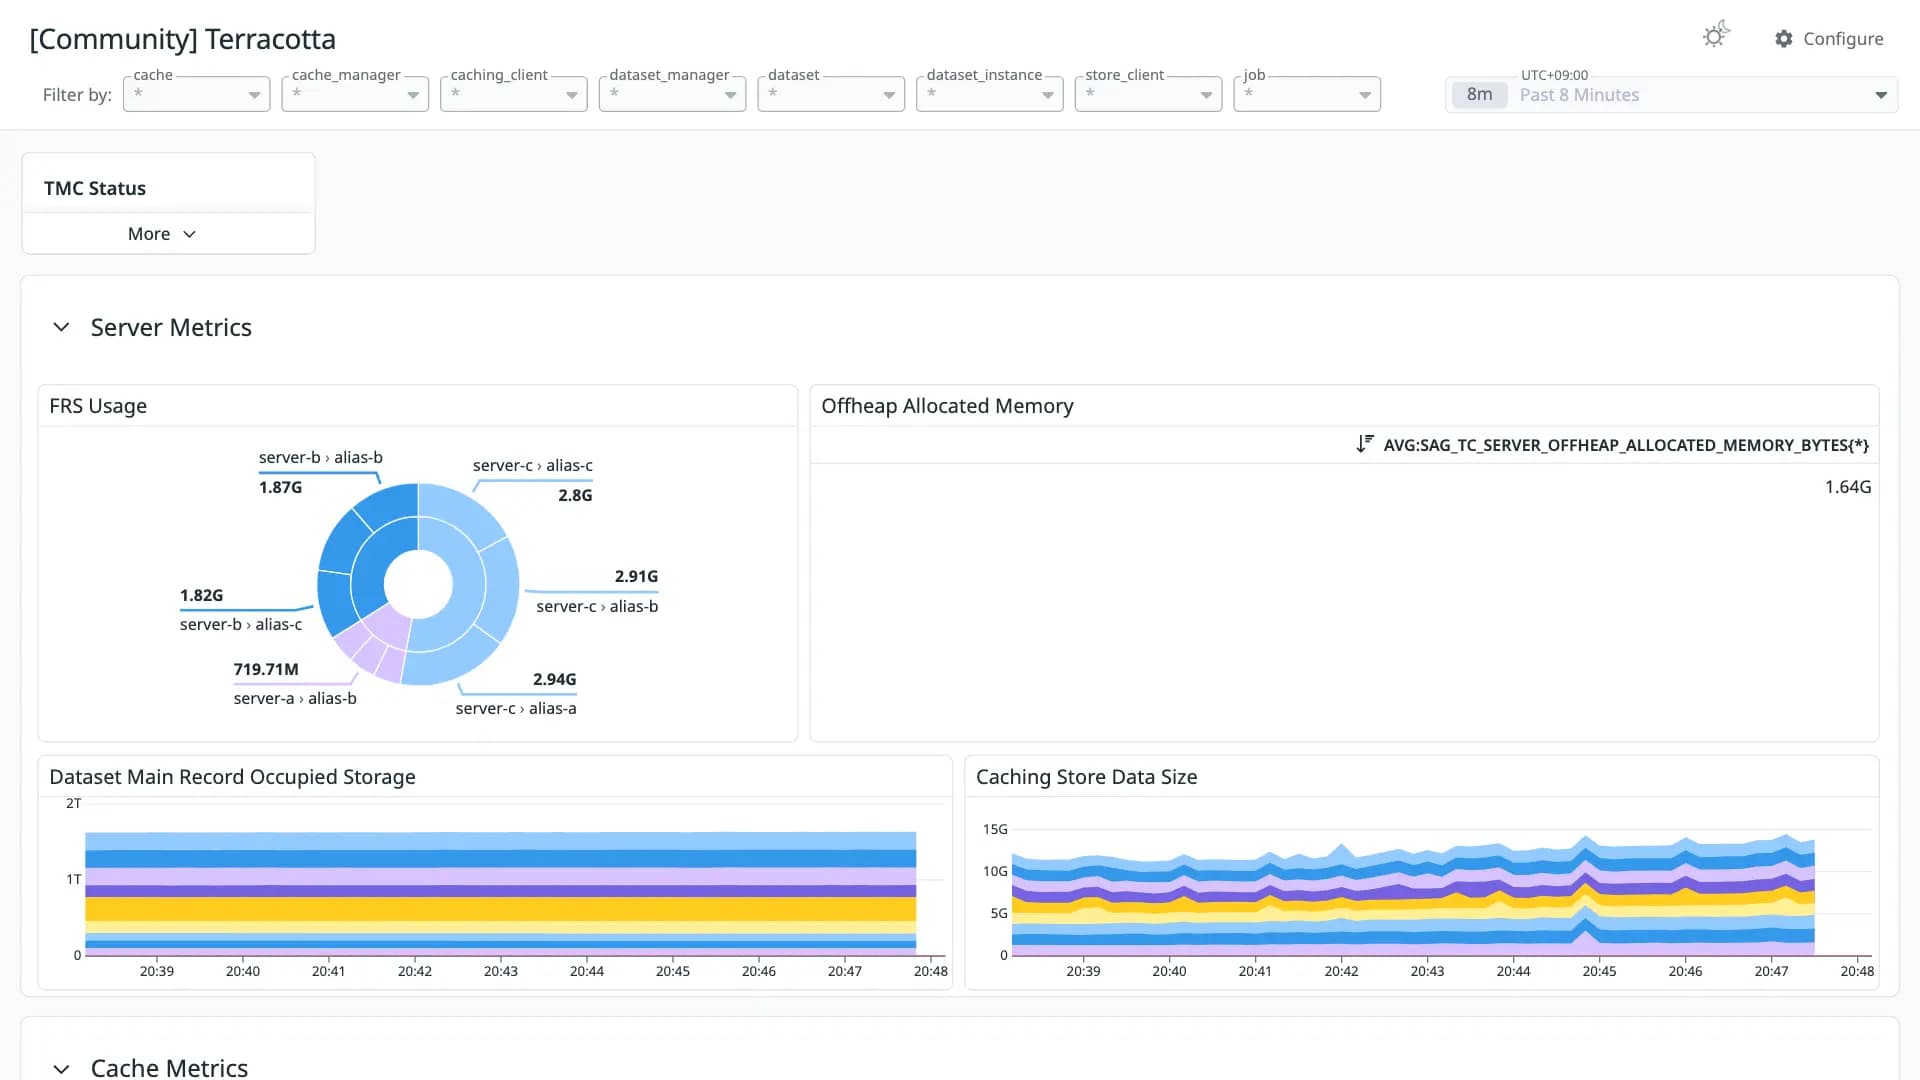Viewport: 1920px width, 1080px height.
Task: Click the server-c › alias-b label
Action: tap(597, 606)
